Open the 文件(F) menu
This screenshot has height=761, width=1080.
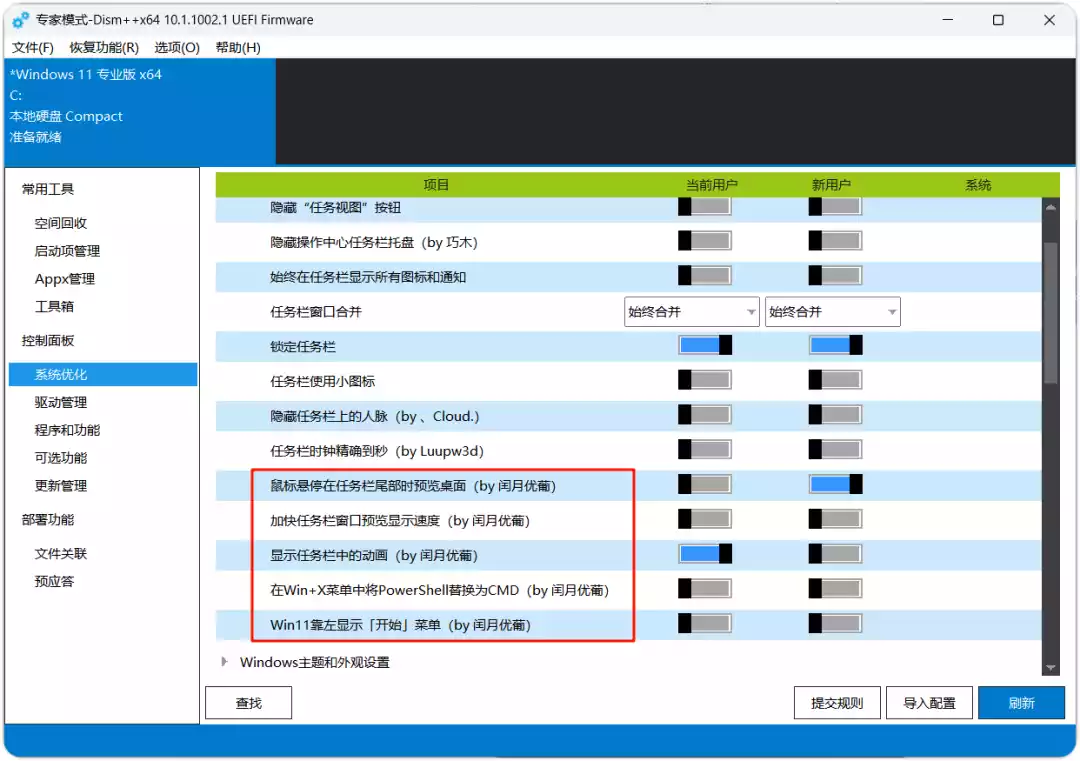click(33, 48)
